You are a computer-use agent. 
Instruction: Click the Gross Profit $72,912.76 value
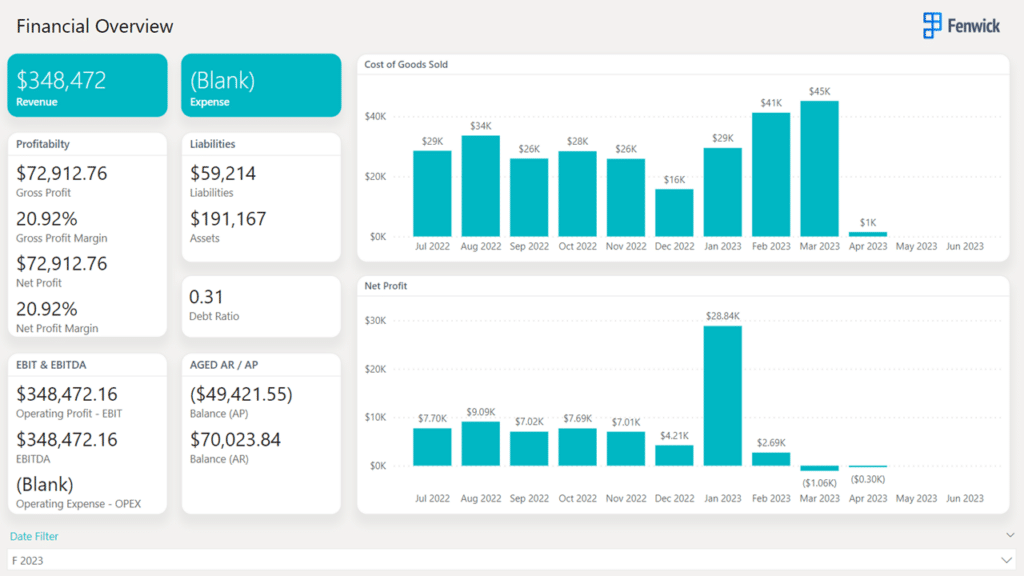tap(61, 173)
